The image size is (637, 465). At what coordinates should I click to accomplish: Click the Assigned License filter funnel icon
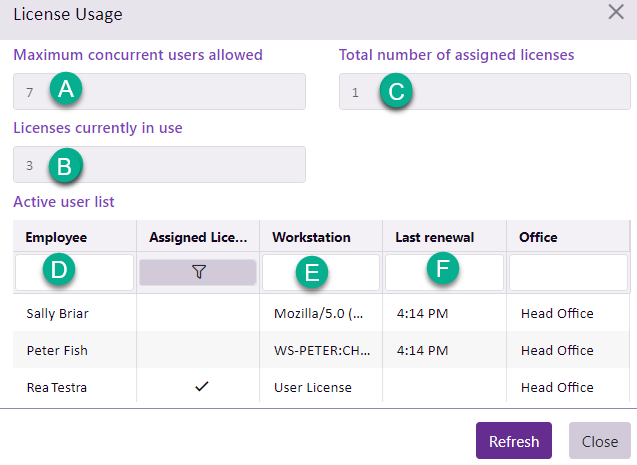point(198,272)
